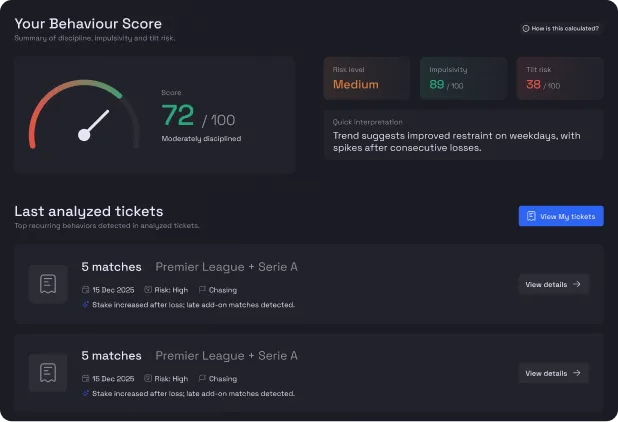Click the calendar icon on the first ticket
Screen dimensions: 618x422
(x=85, y=290)
